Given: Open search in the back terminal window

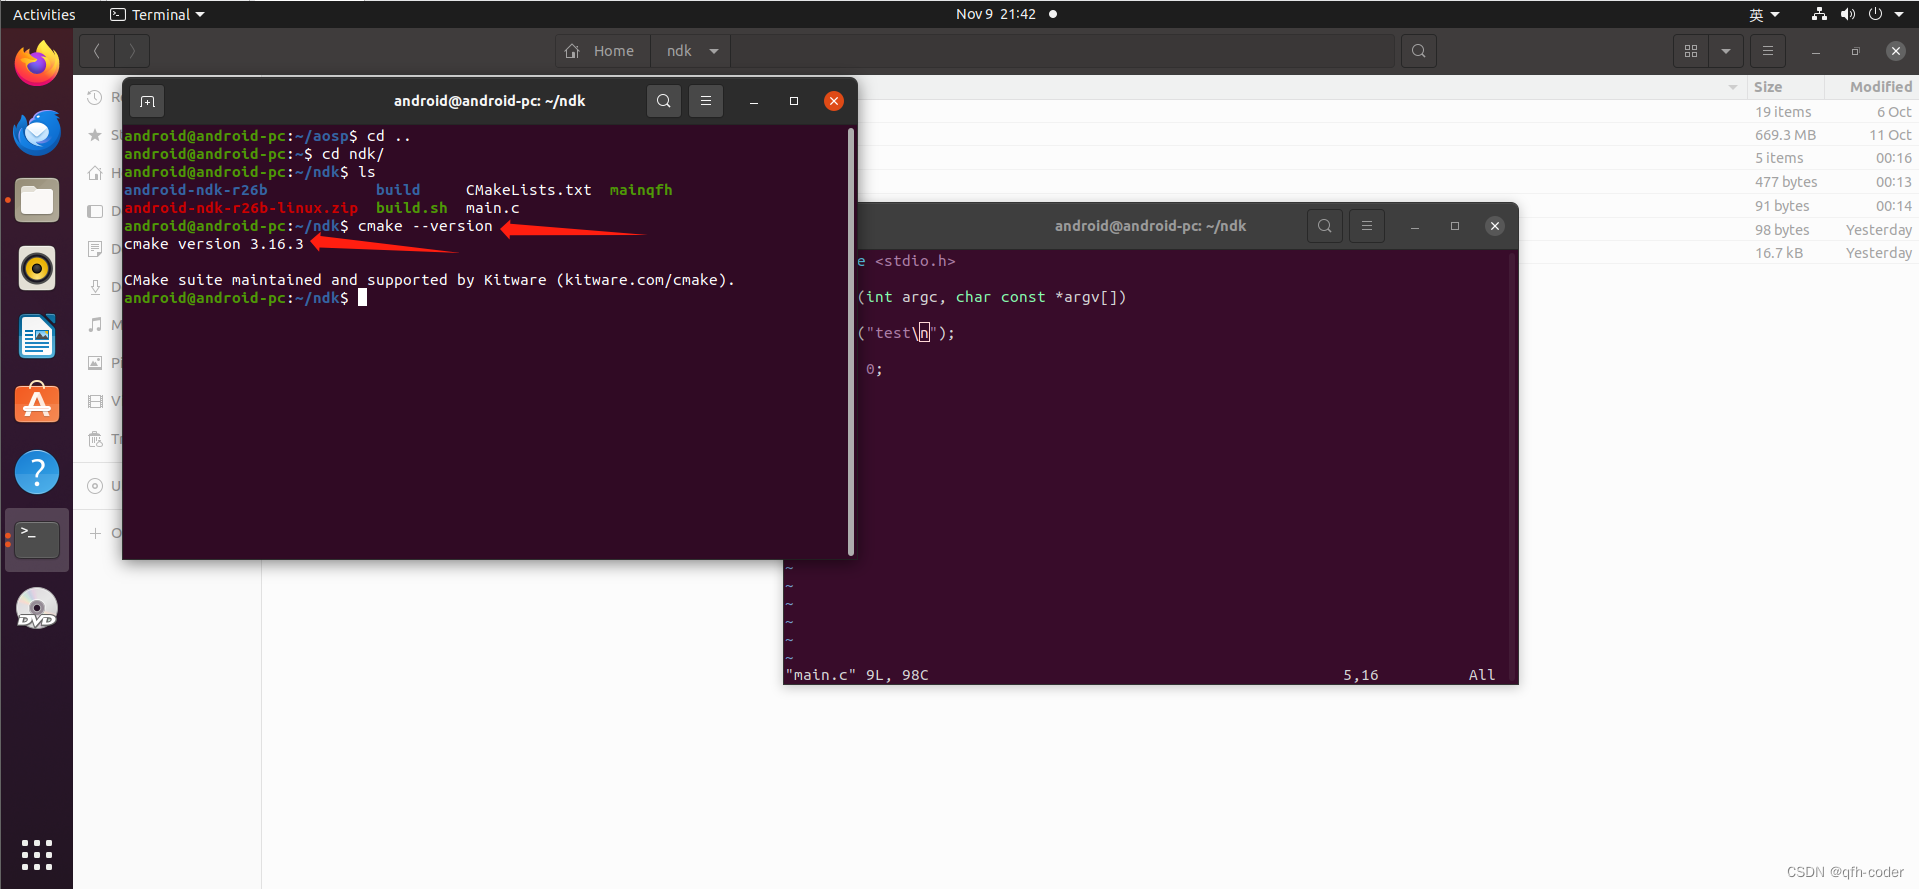Looking at the screenshot, I should (x=1325, y=226).
